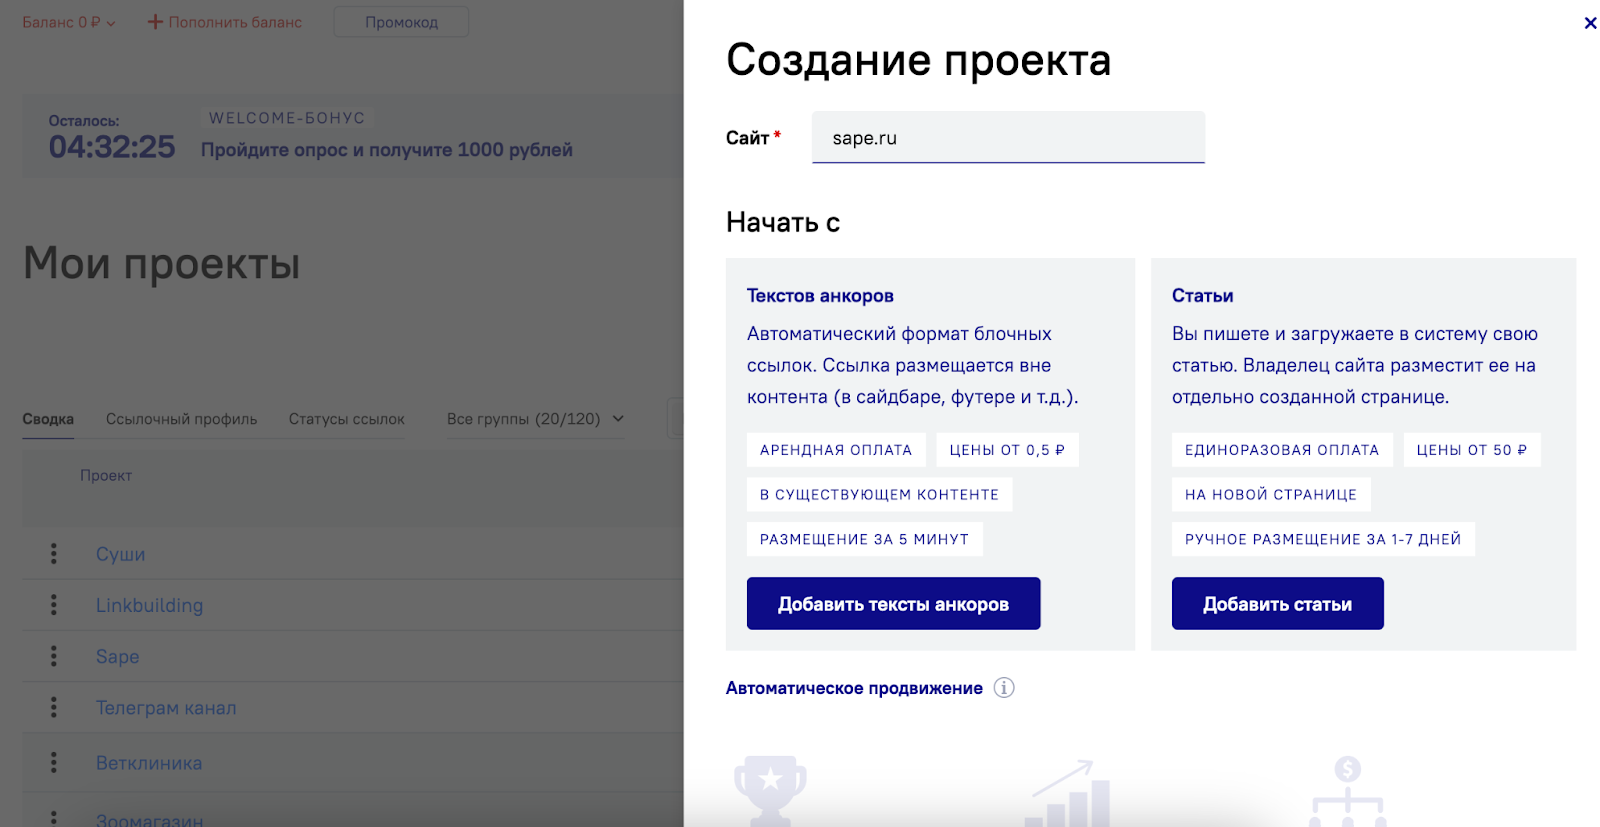Viewport: 1600px width, 827px height.
Task: Click the Промокод button
Action: coord(401,22)
